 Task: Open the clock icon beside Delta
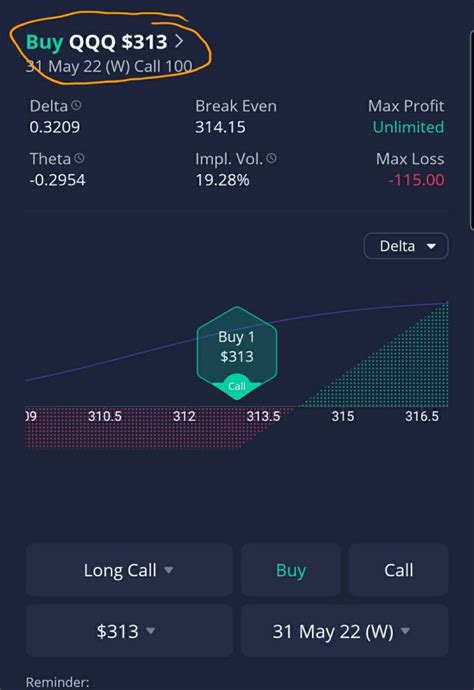76,106
